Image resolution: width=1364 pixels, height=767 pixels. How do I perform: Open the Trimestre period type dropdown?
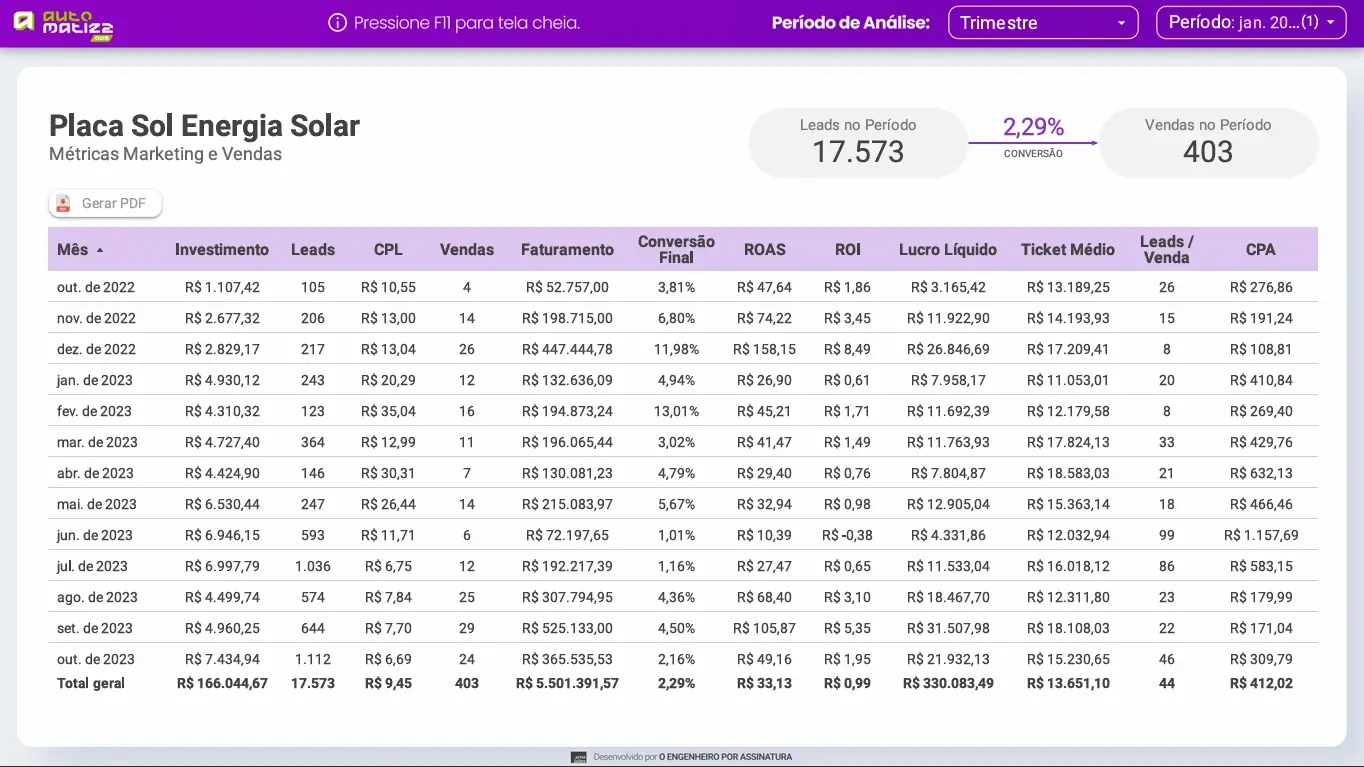coord(1043,22)
